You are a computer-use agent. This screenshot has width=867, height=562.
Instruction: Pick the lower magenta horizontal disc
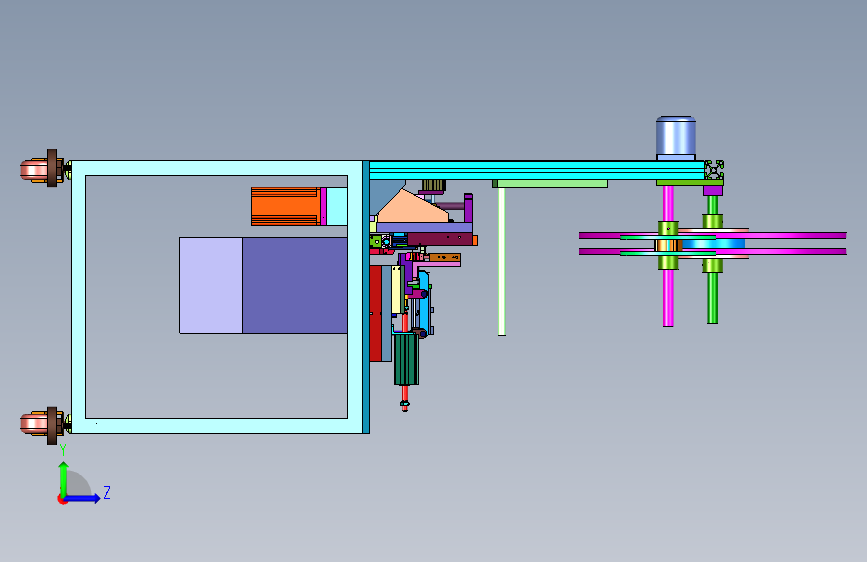pyautogui.click(x=712, y=252)
